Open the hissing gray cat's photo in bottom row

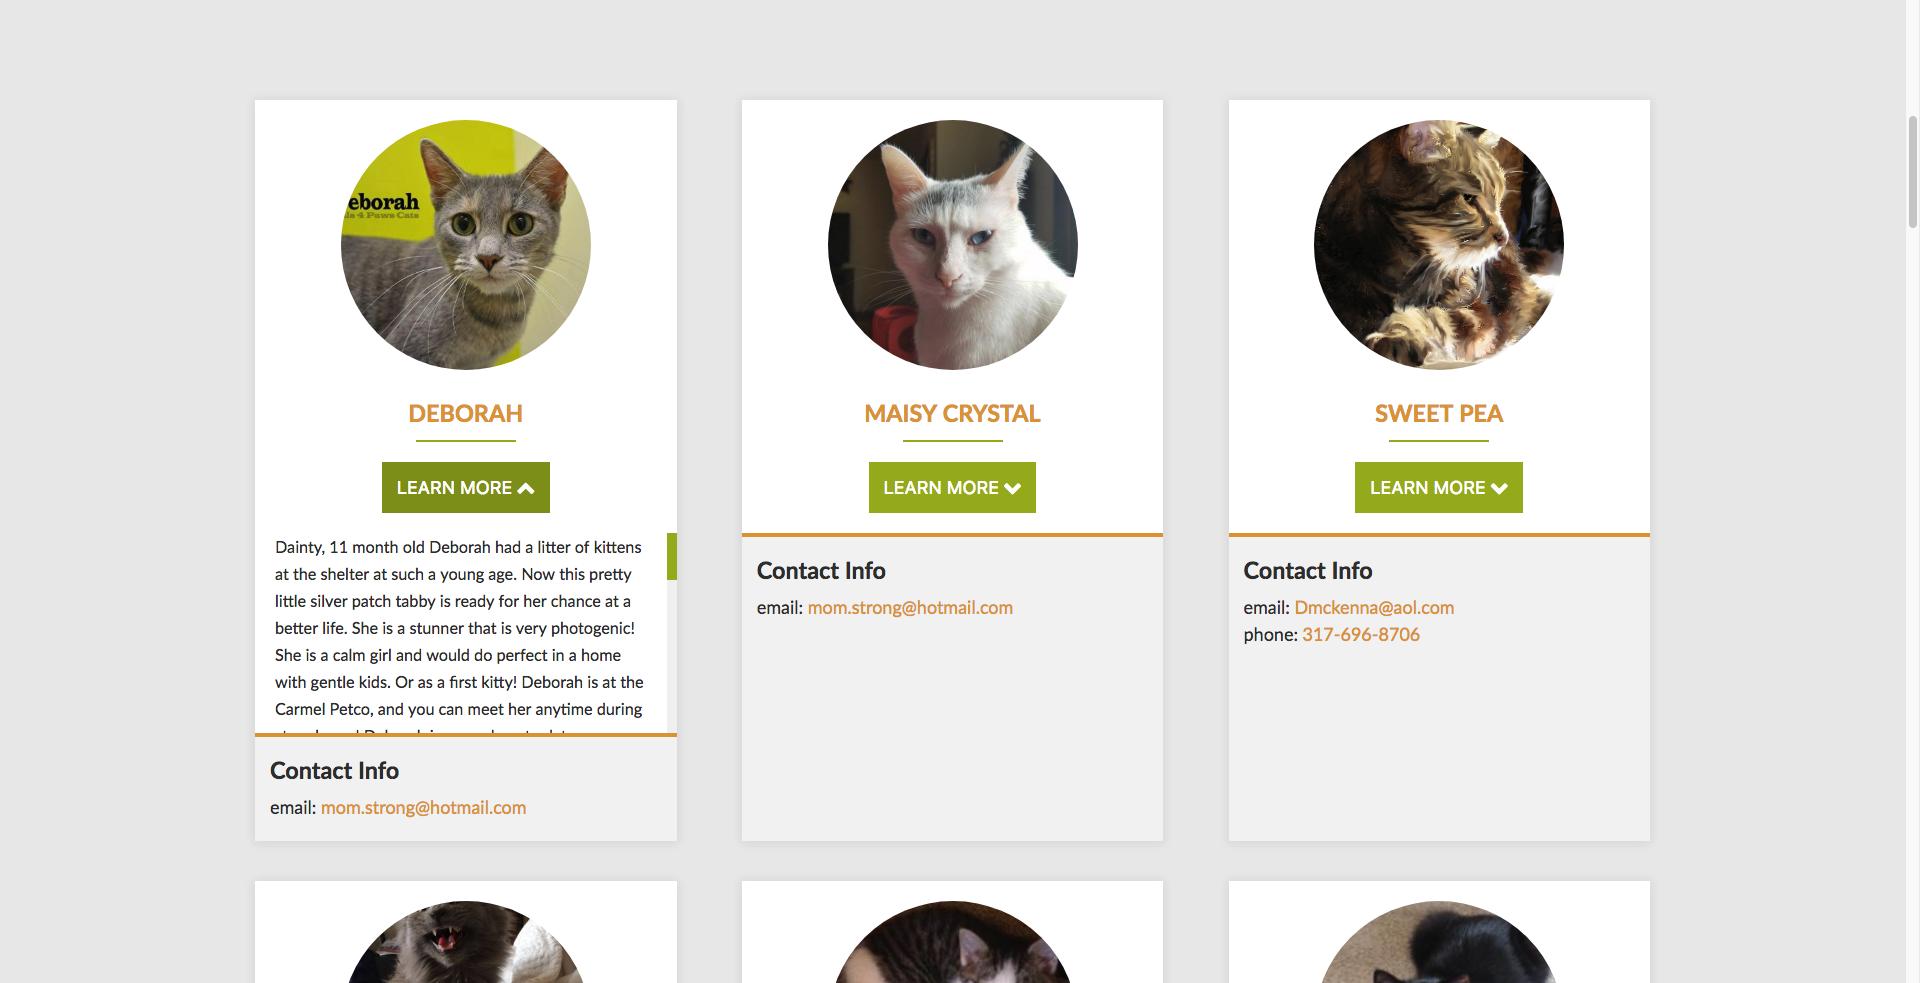point(465,942)
